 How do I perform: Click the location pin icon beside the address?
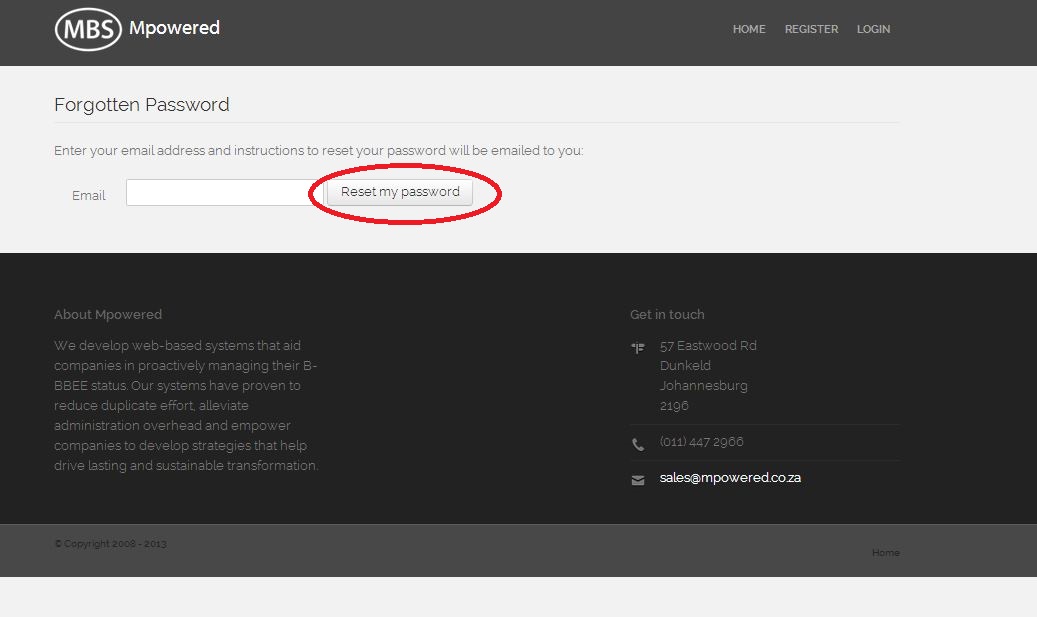click(x=638, y=347)
